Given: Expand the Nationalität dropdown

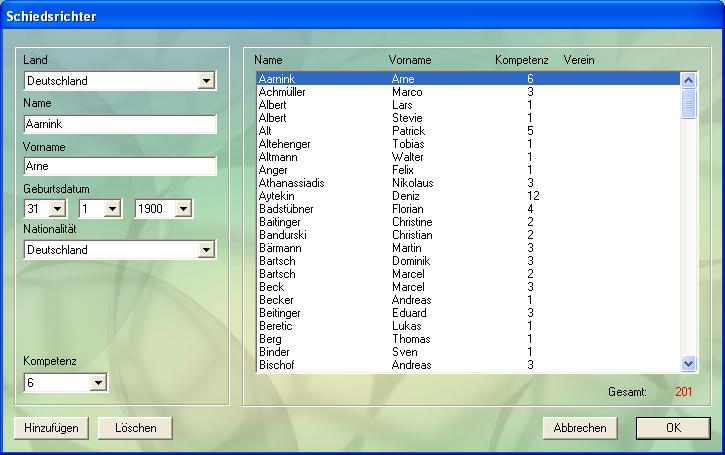Looking at the screenshot, I should click(x=206, y=250).
